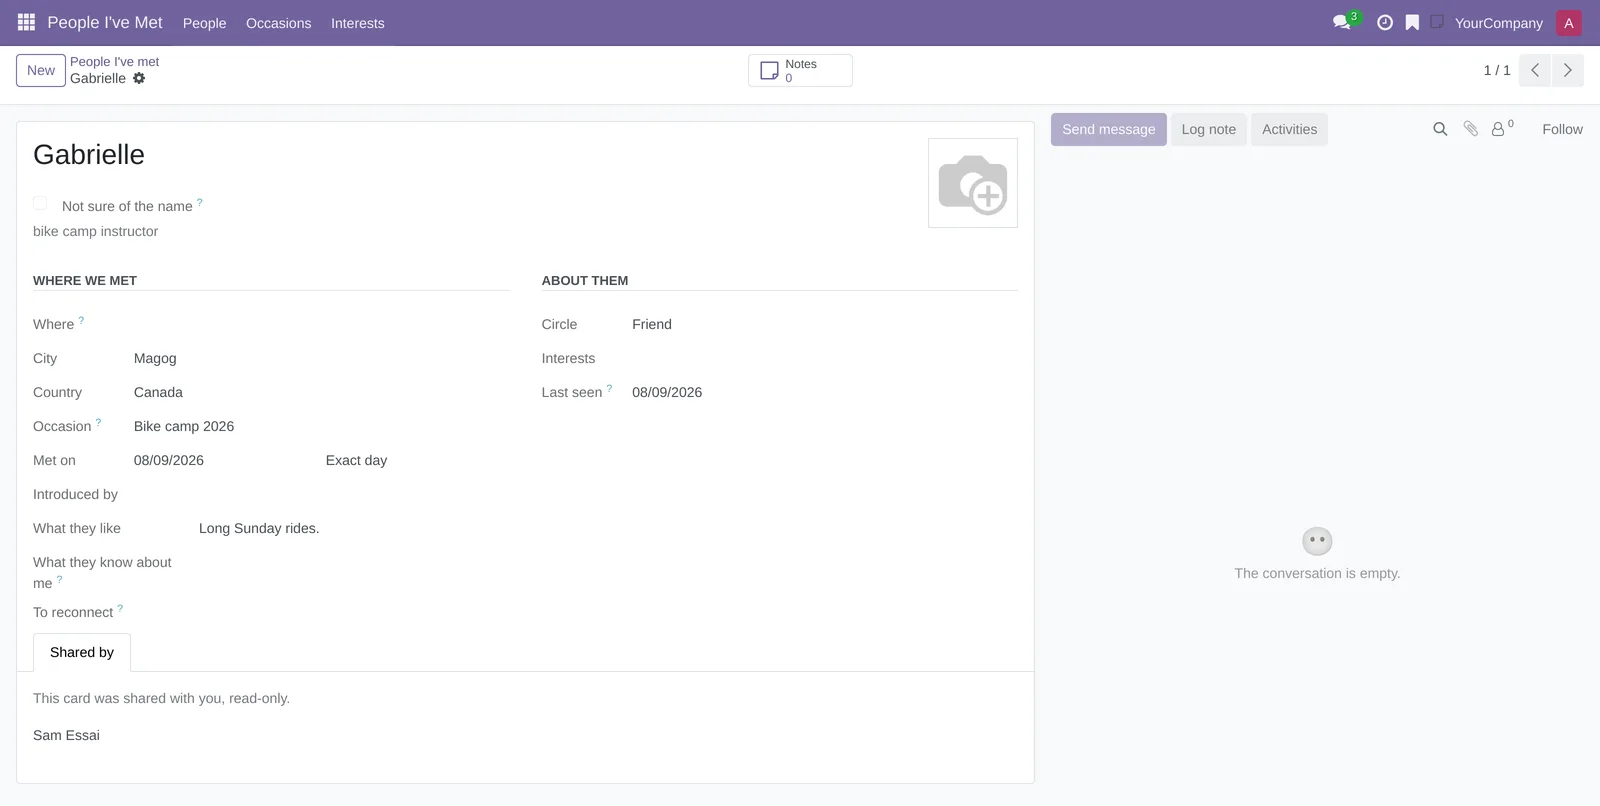
Task: Show help for Where field
Action: tap(81, 320)
